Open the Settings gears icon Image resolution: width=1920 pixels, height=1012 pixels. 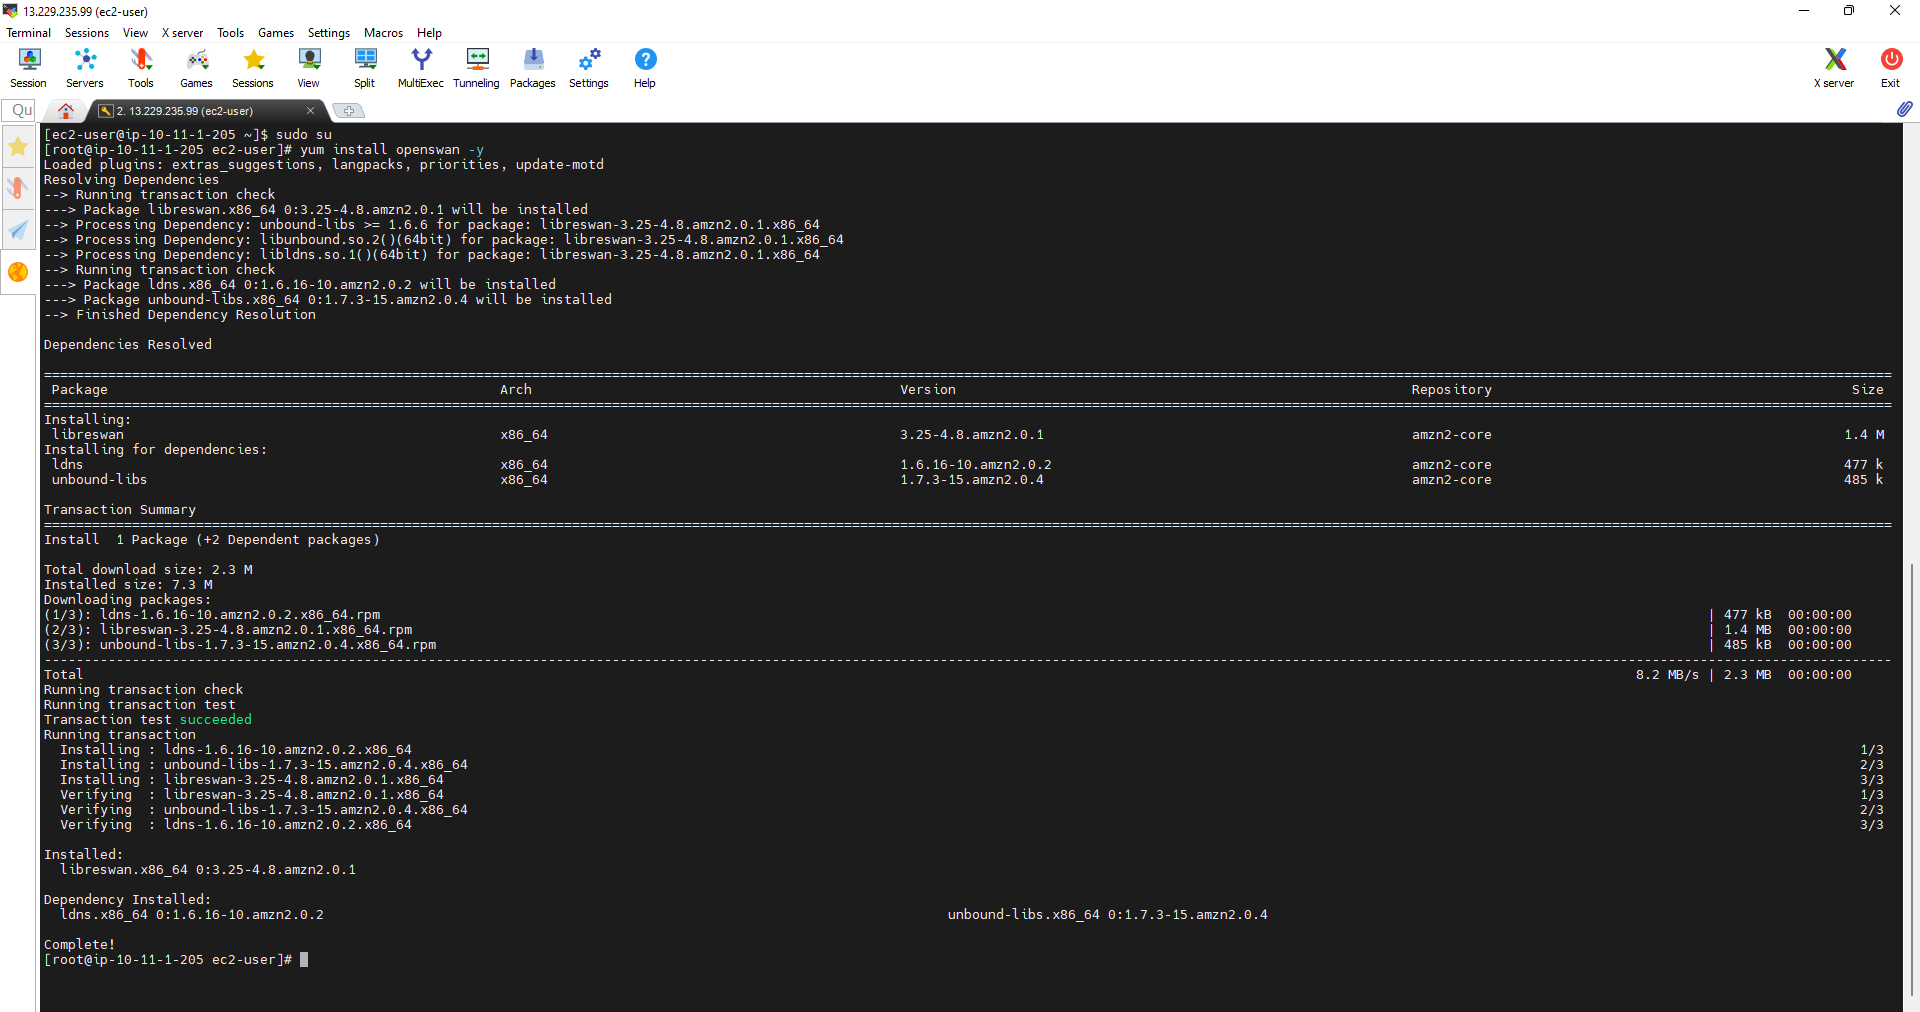(x=589, y=68)
